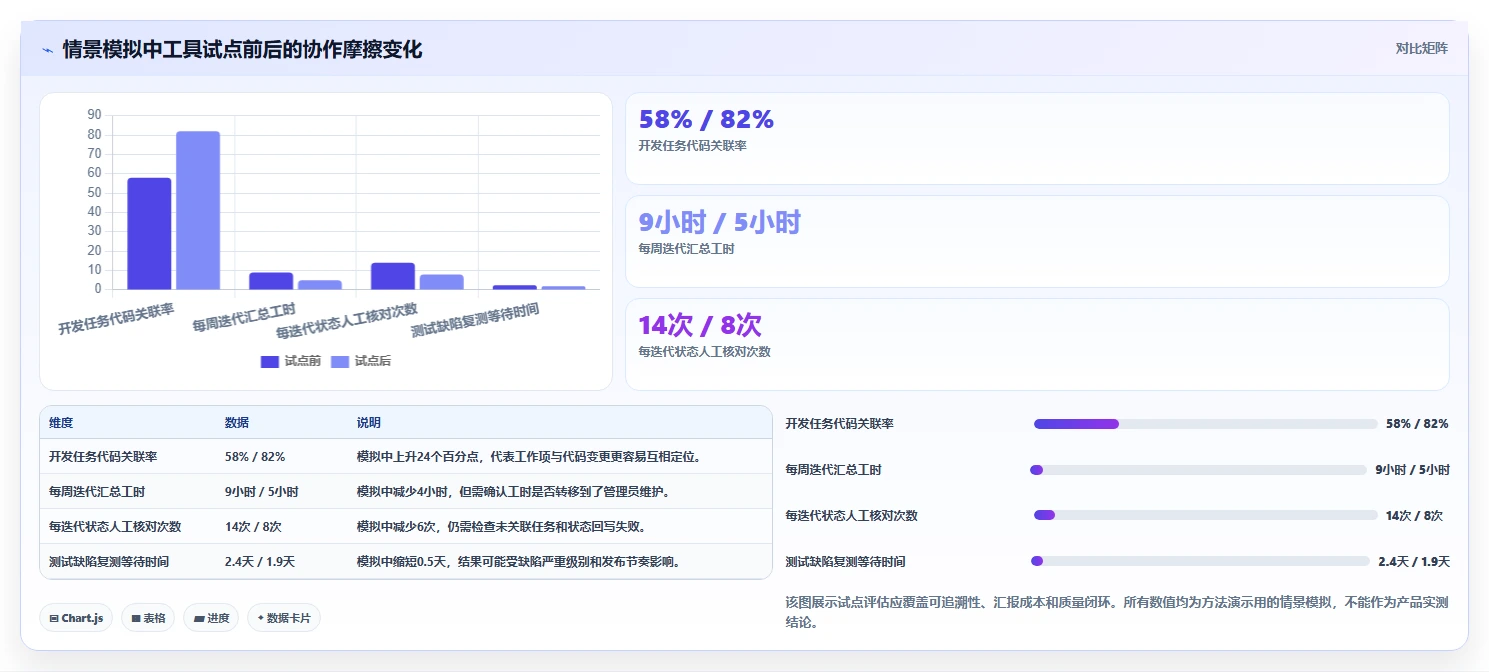Click the title 情景模拟中工具试点前后的协作摩擦变化

[242, 49]
